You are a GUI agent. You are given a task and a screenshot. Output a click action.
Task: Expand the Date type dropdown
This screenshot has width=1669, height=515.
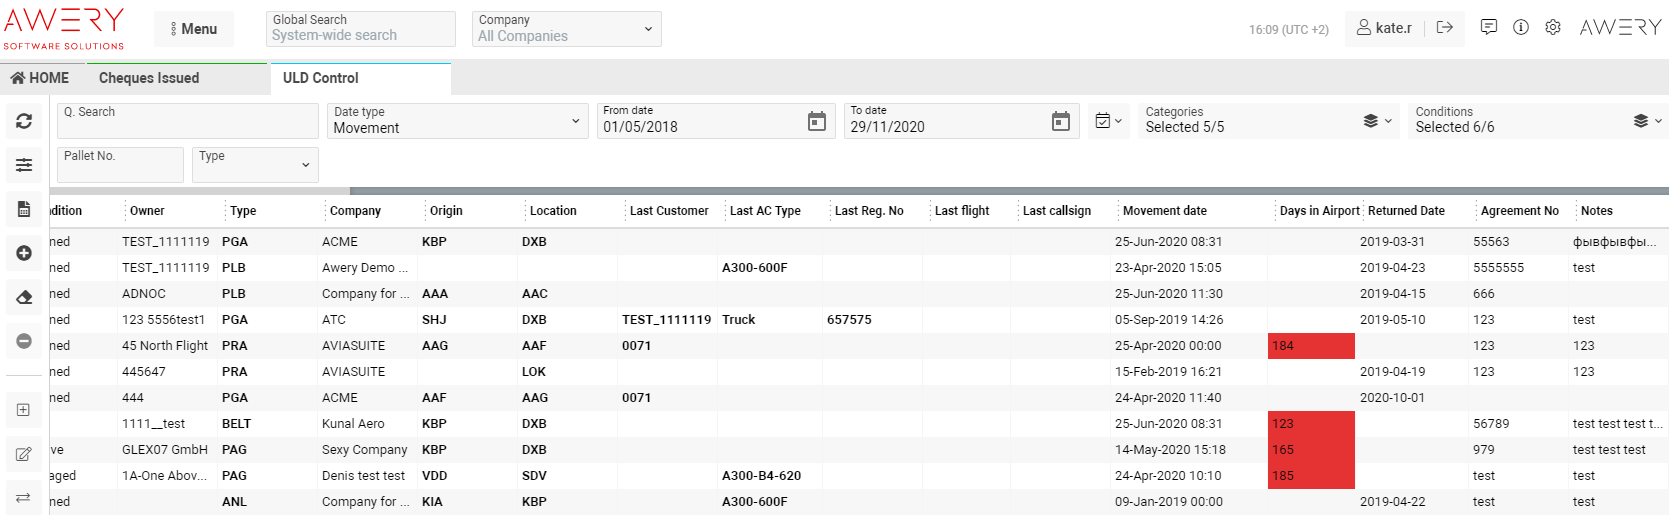coord(457,121)
